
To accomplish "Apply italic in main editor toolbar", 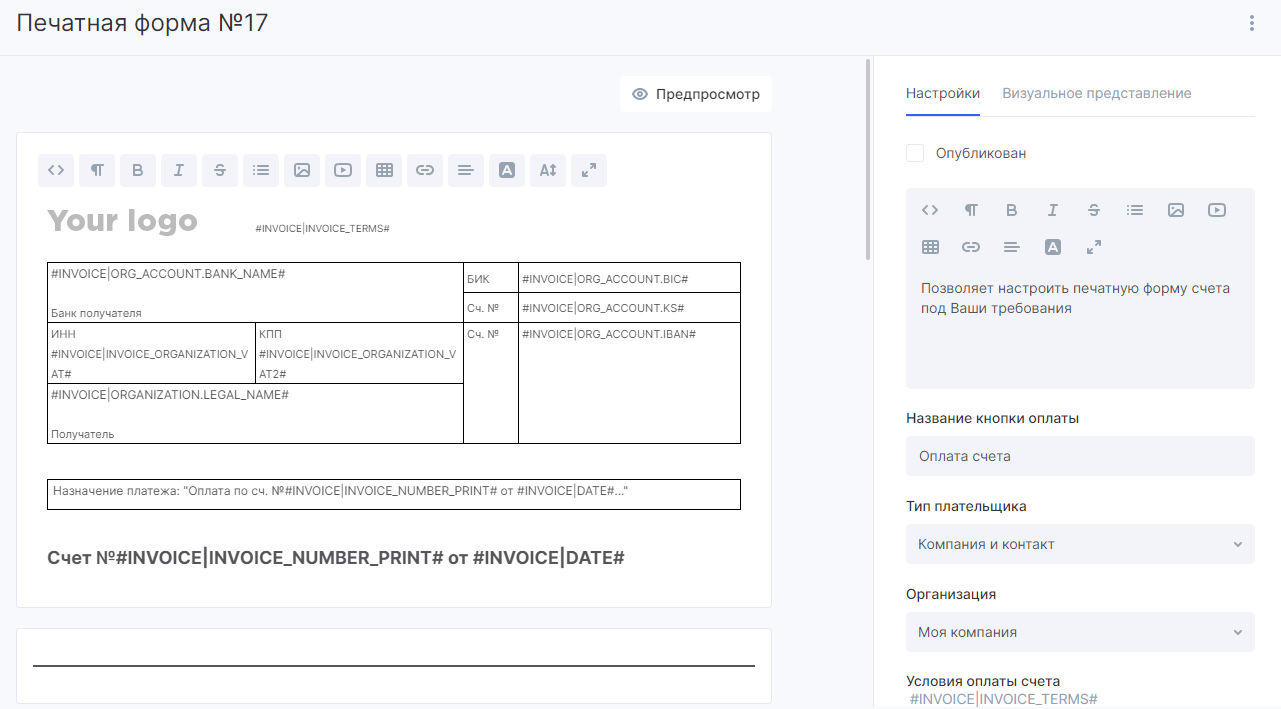I will tap(179, 170).
